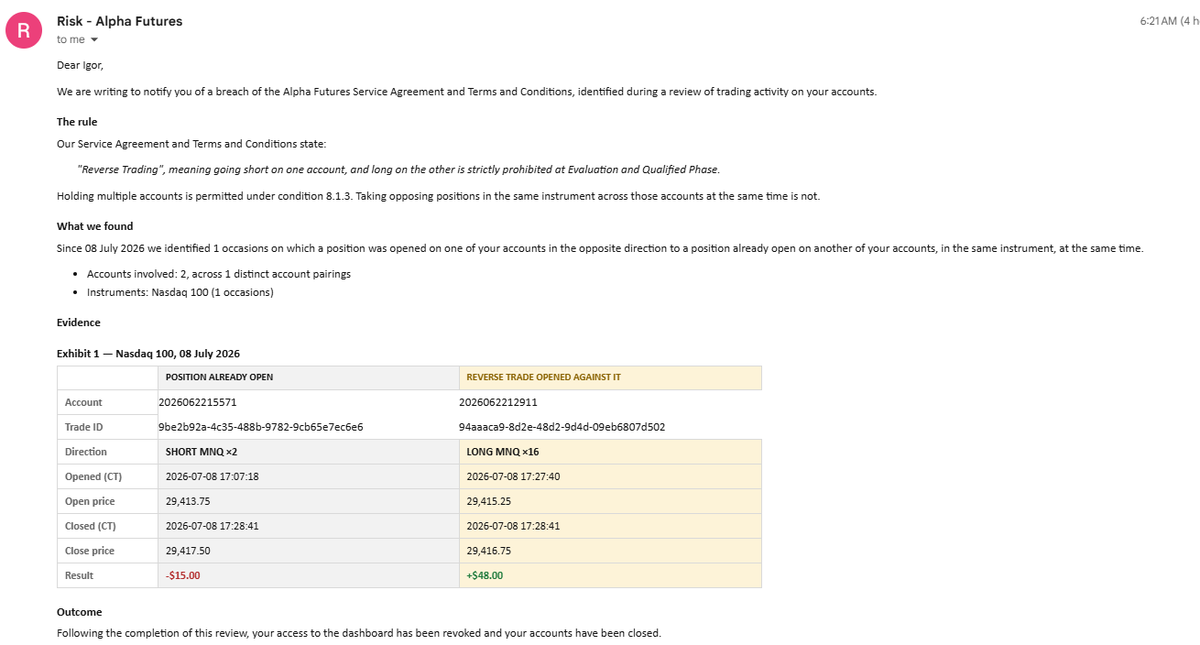Expand the "to me" recipient details arrow
The height and width of the screenshot is (645, 1200).
pos(94,40)
